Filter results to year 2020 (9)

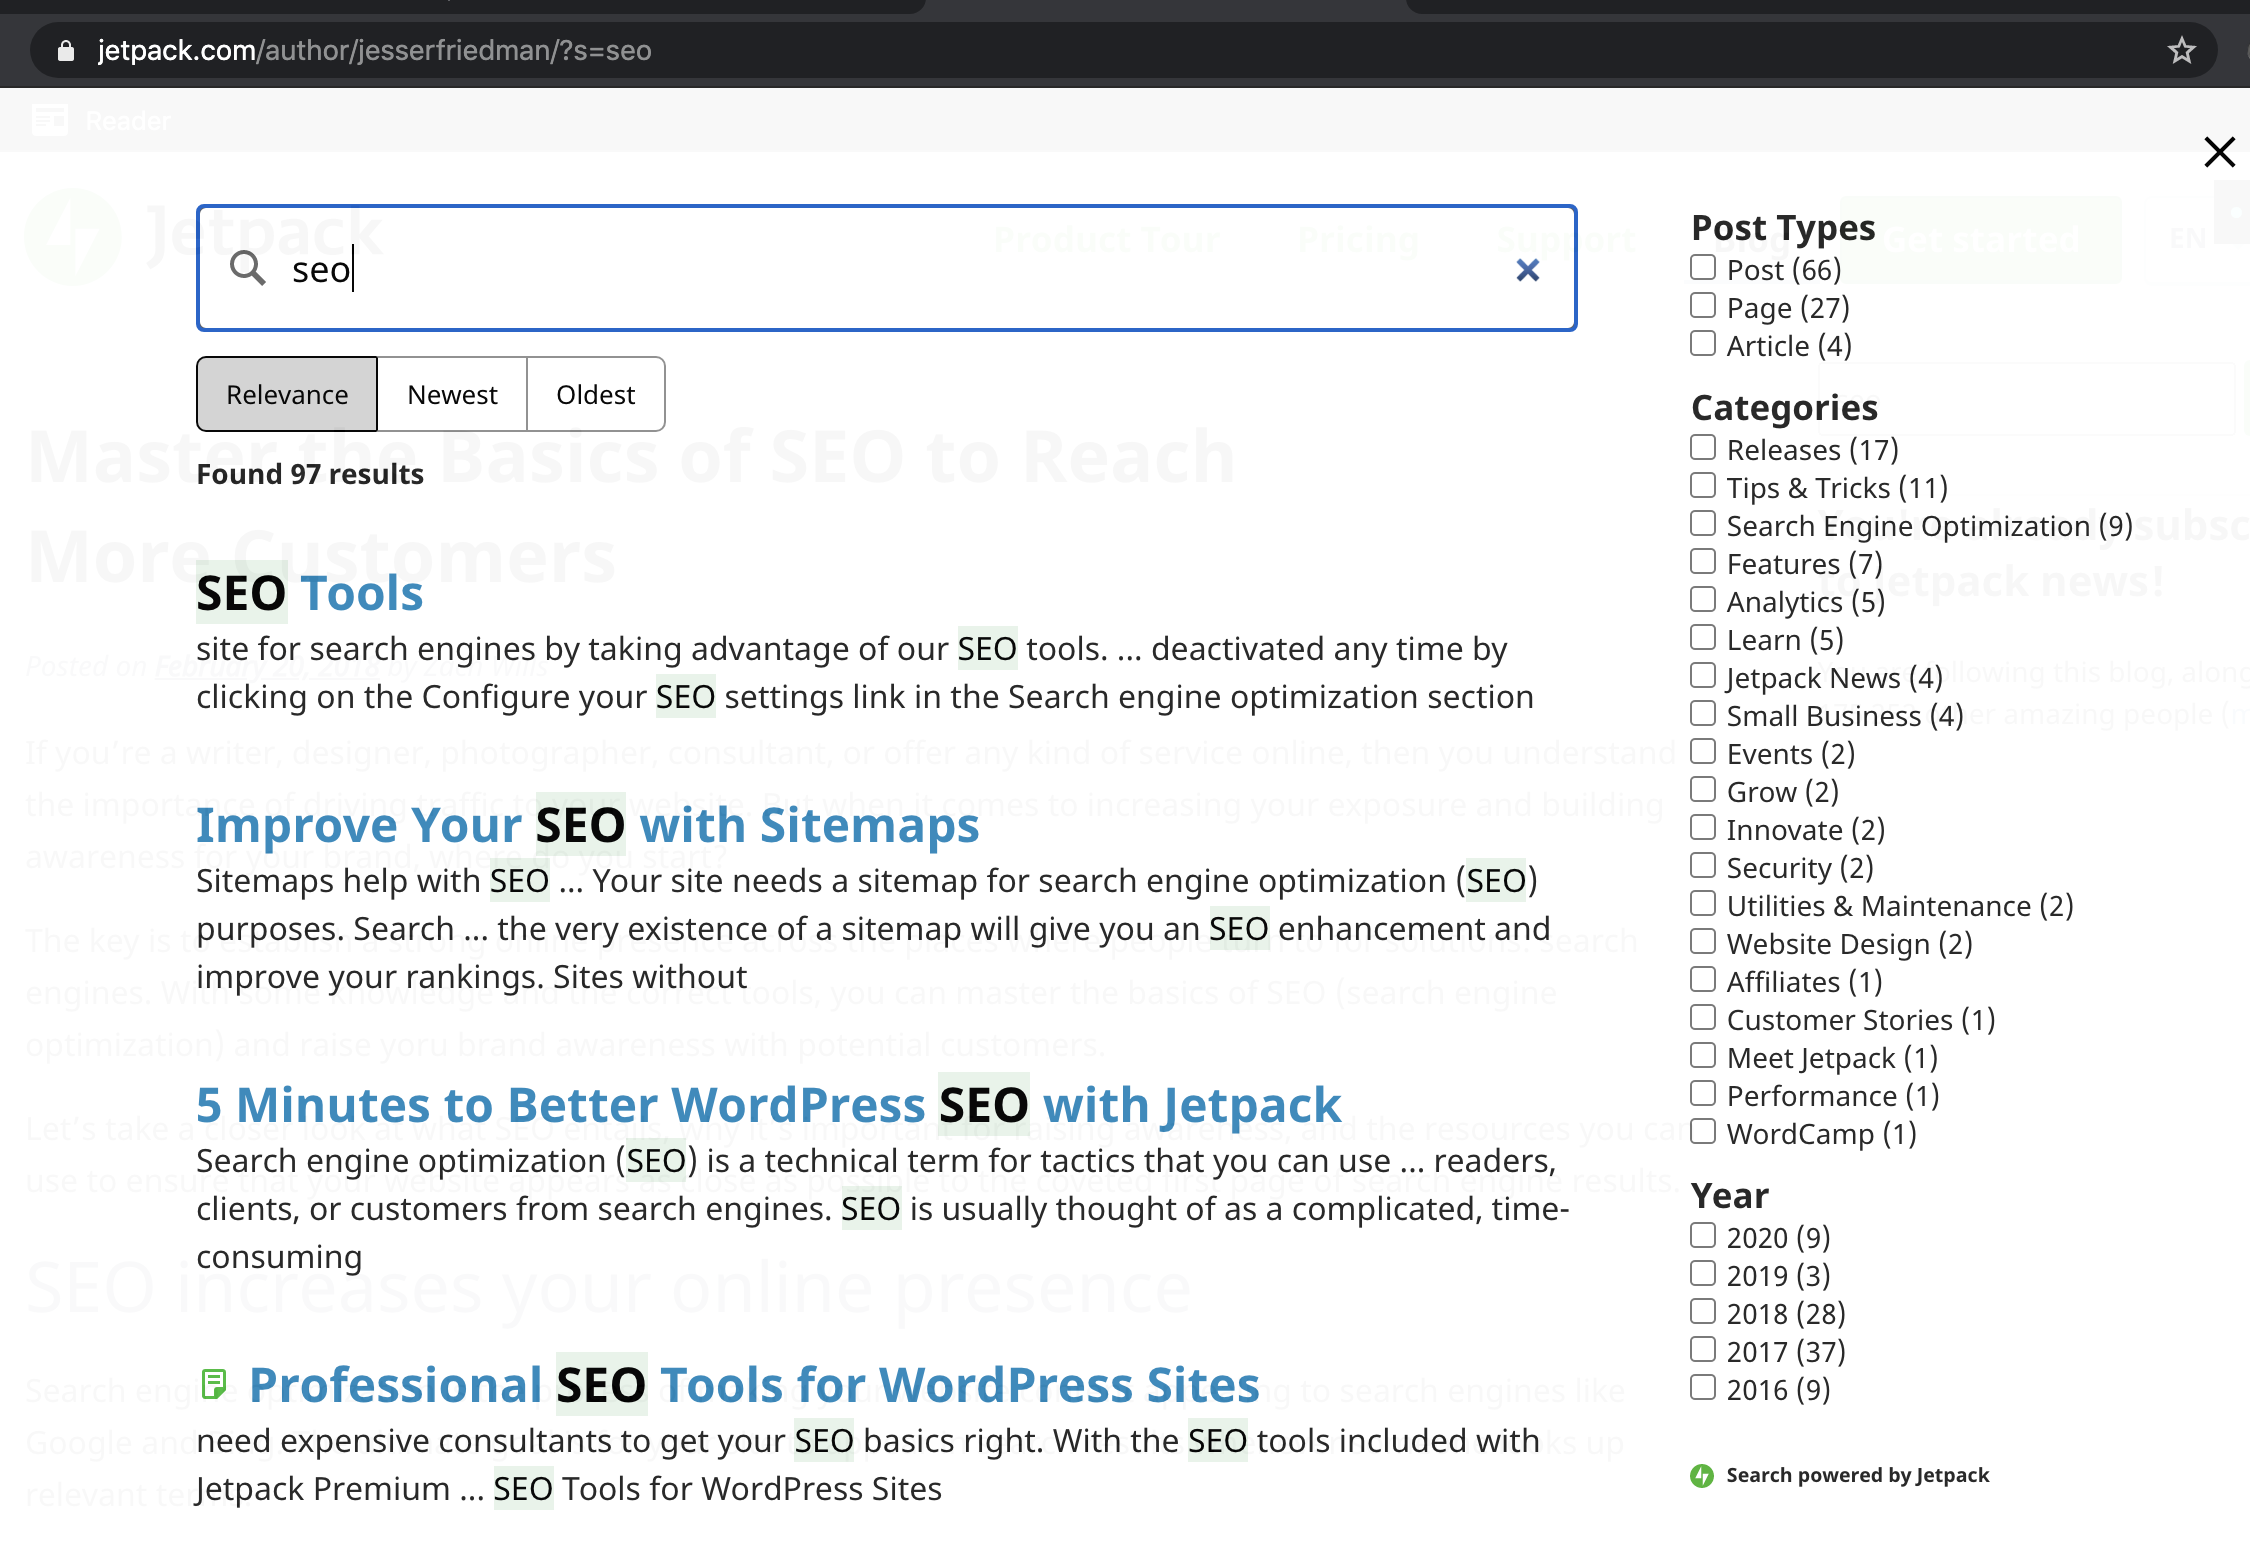point(1703,1236)
